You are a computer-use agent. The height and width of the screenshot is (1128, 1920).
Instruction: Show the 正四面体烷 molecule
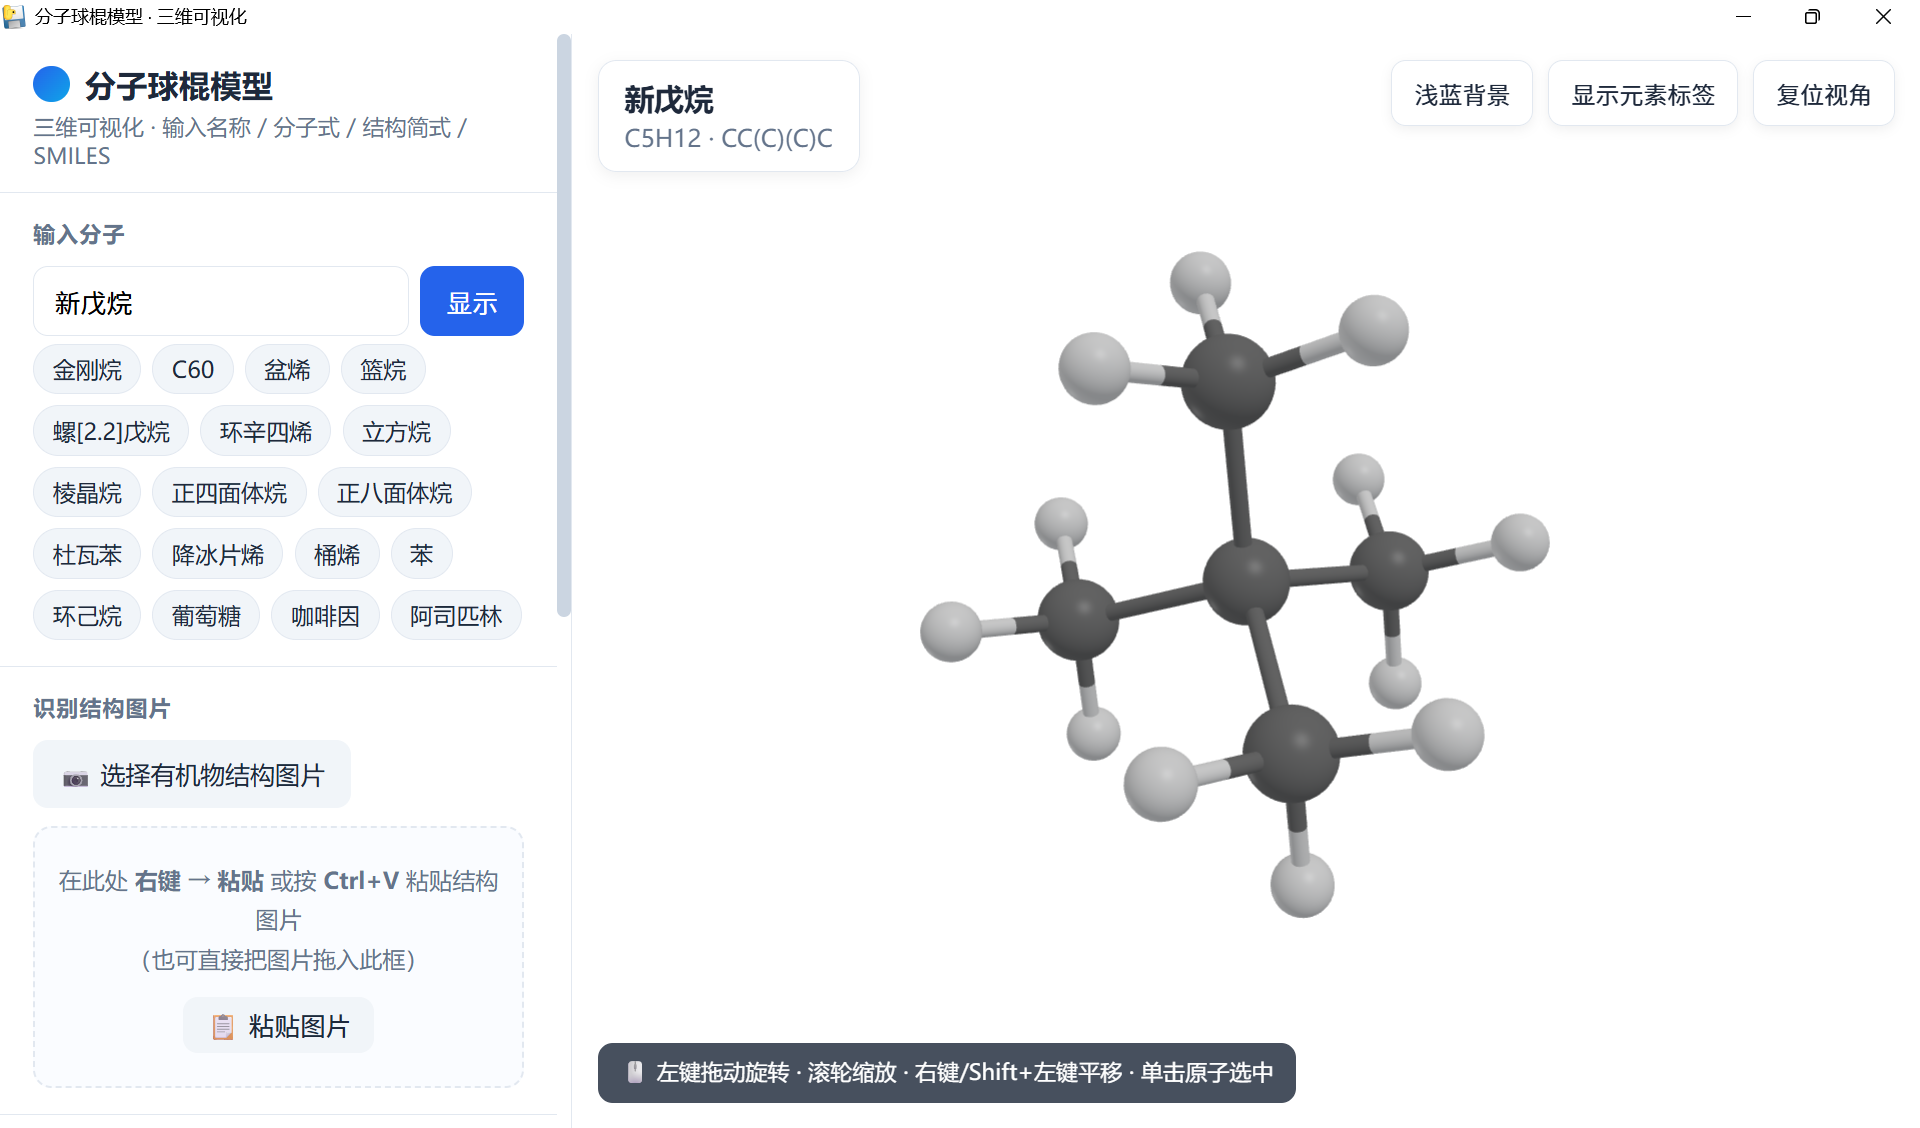(x=229, y=493)
